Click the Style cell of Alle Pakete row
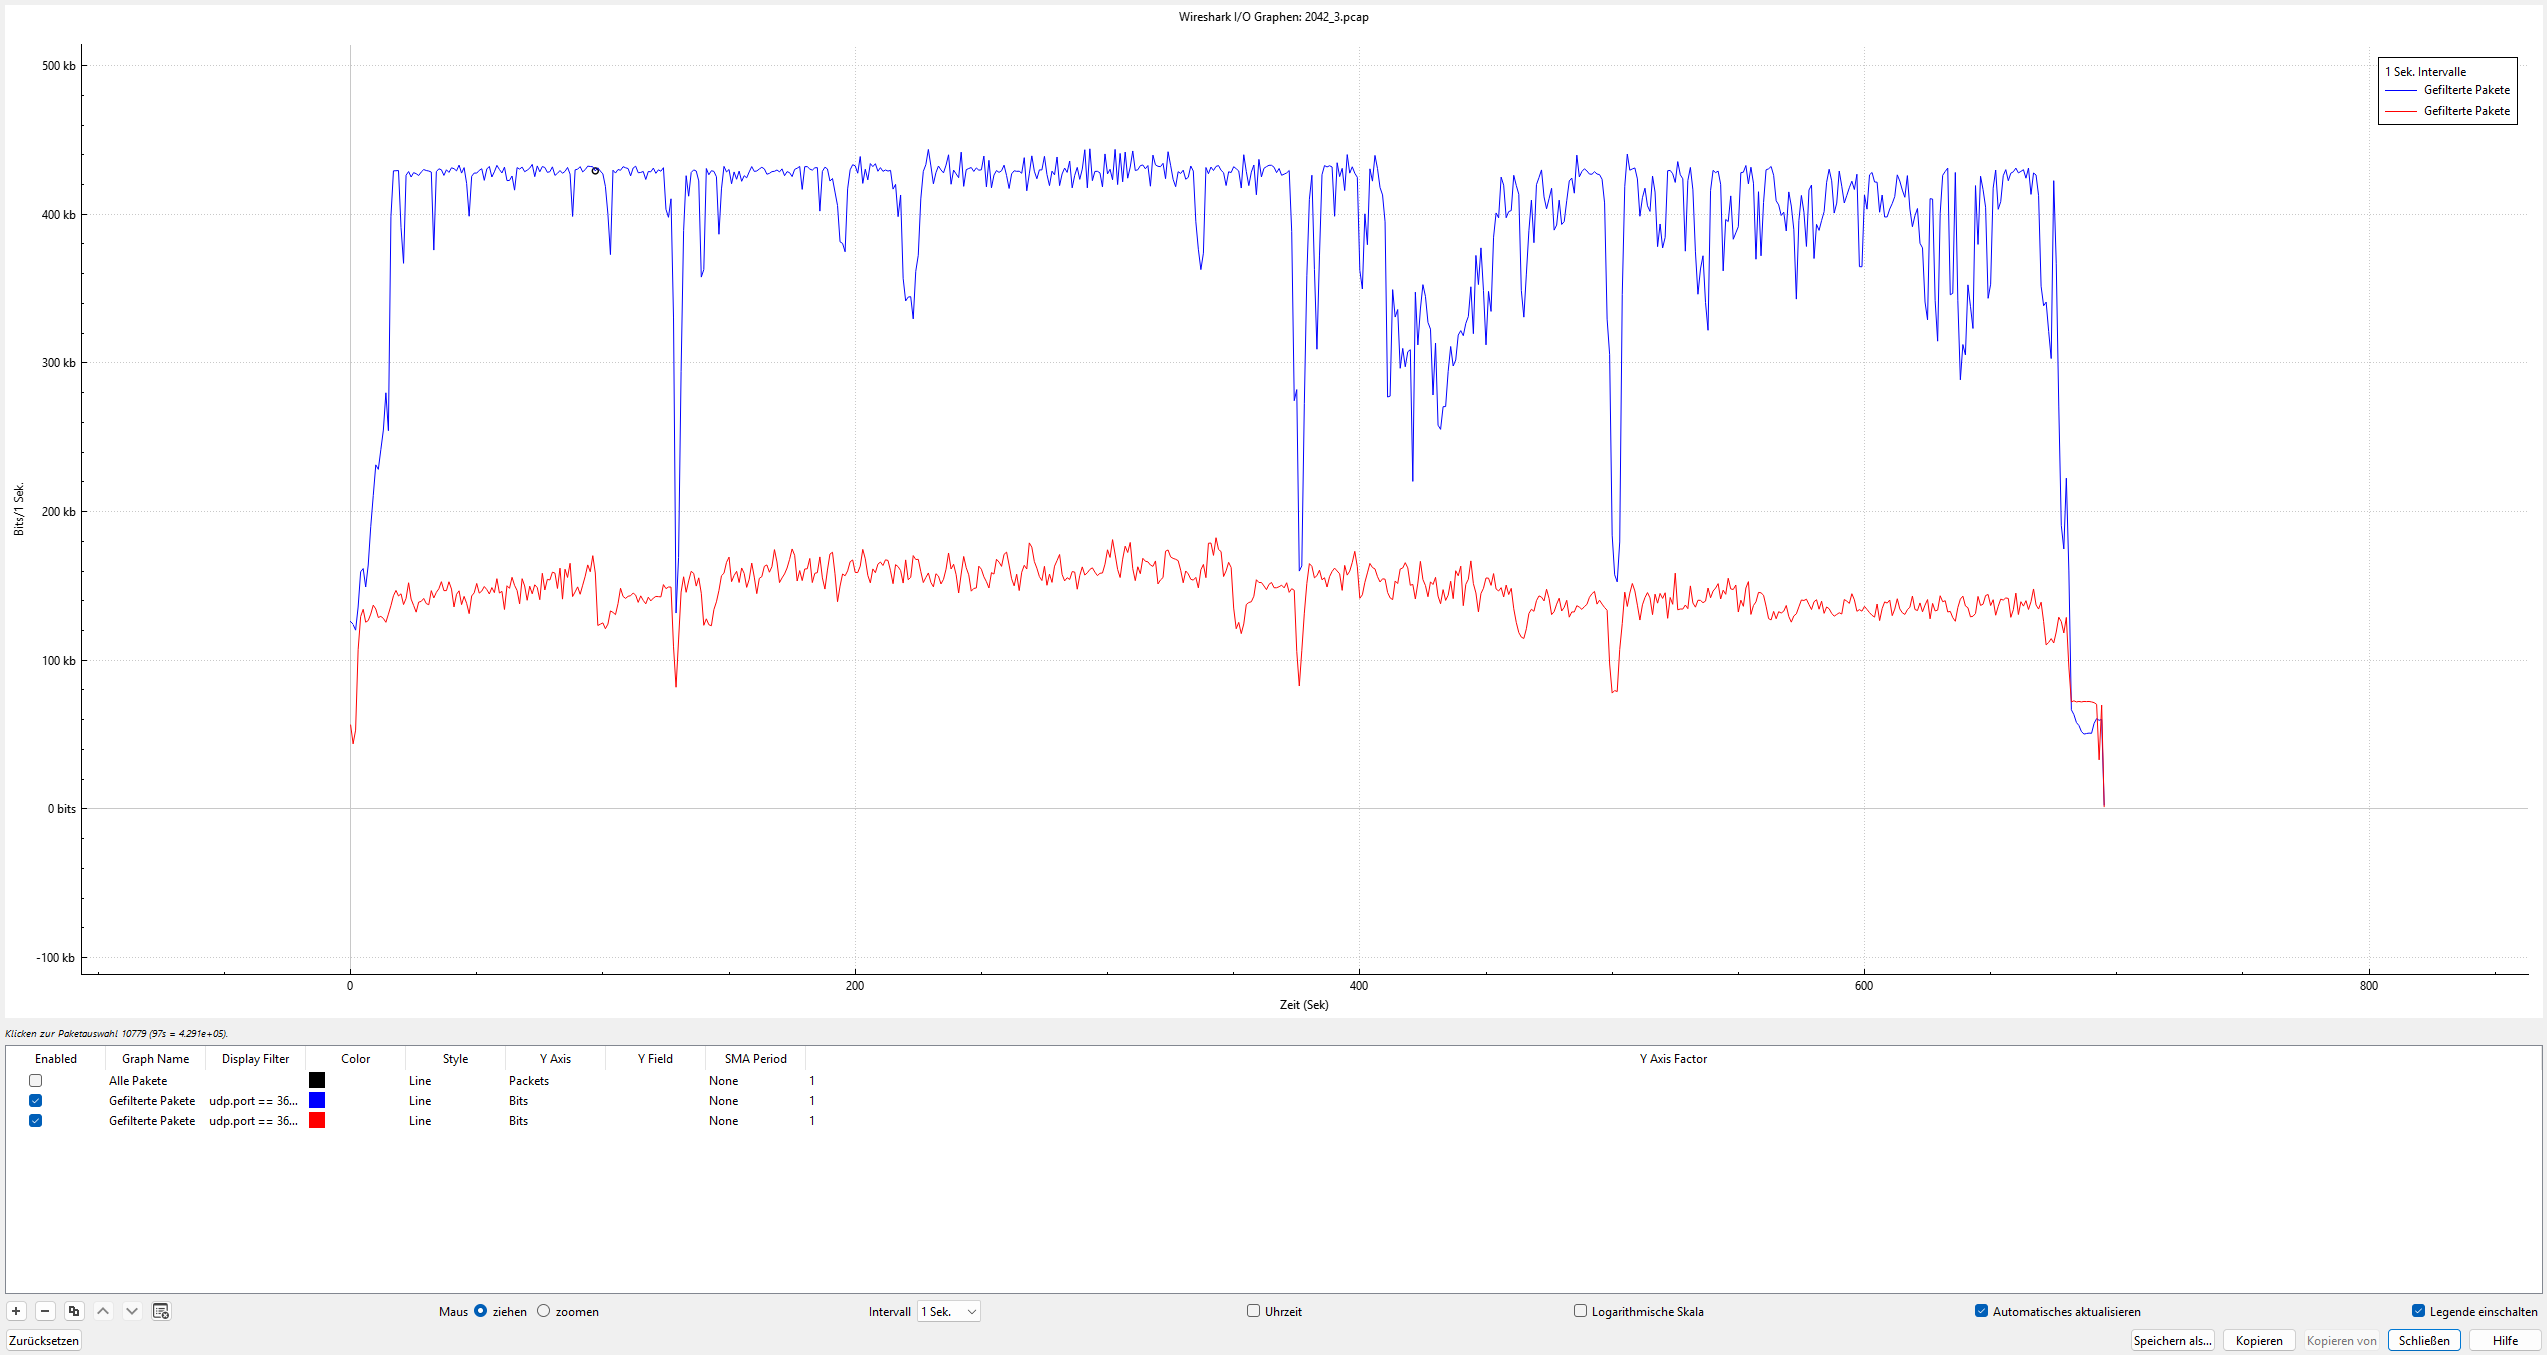The image size is (2547, 1355). point(420,1081)
